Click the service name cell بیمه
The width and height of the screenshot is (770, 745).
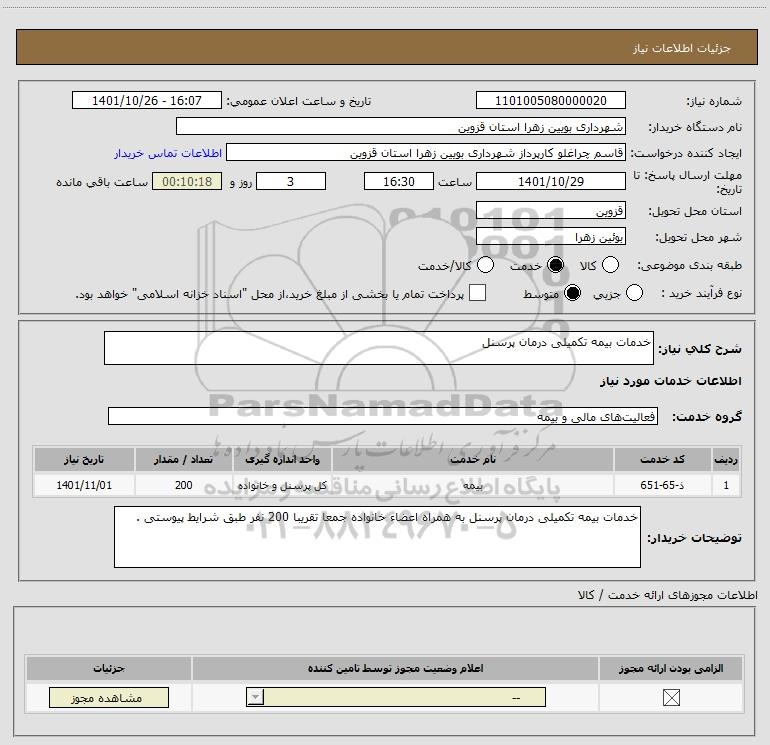click(x=473, y=485)
